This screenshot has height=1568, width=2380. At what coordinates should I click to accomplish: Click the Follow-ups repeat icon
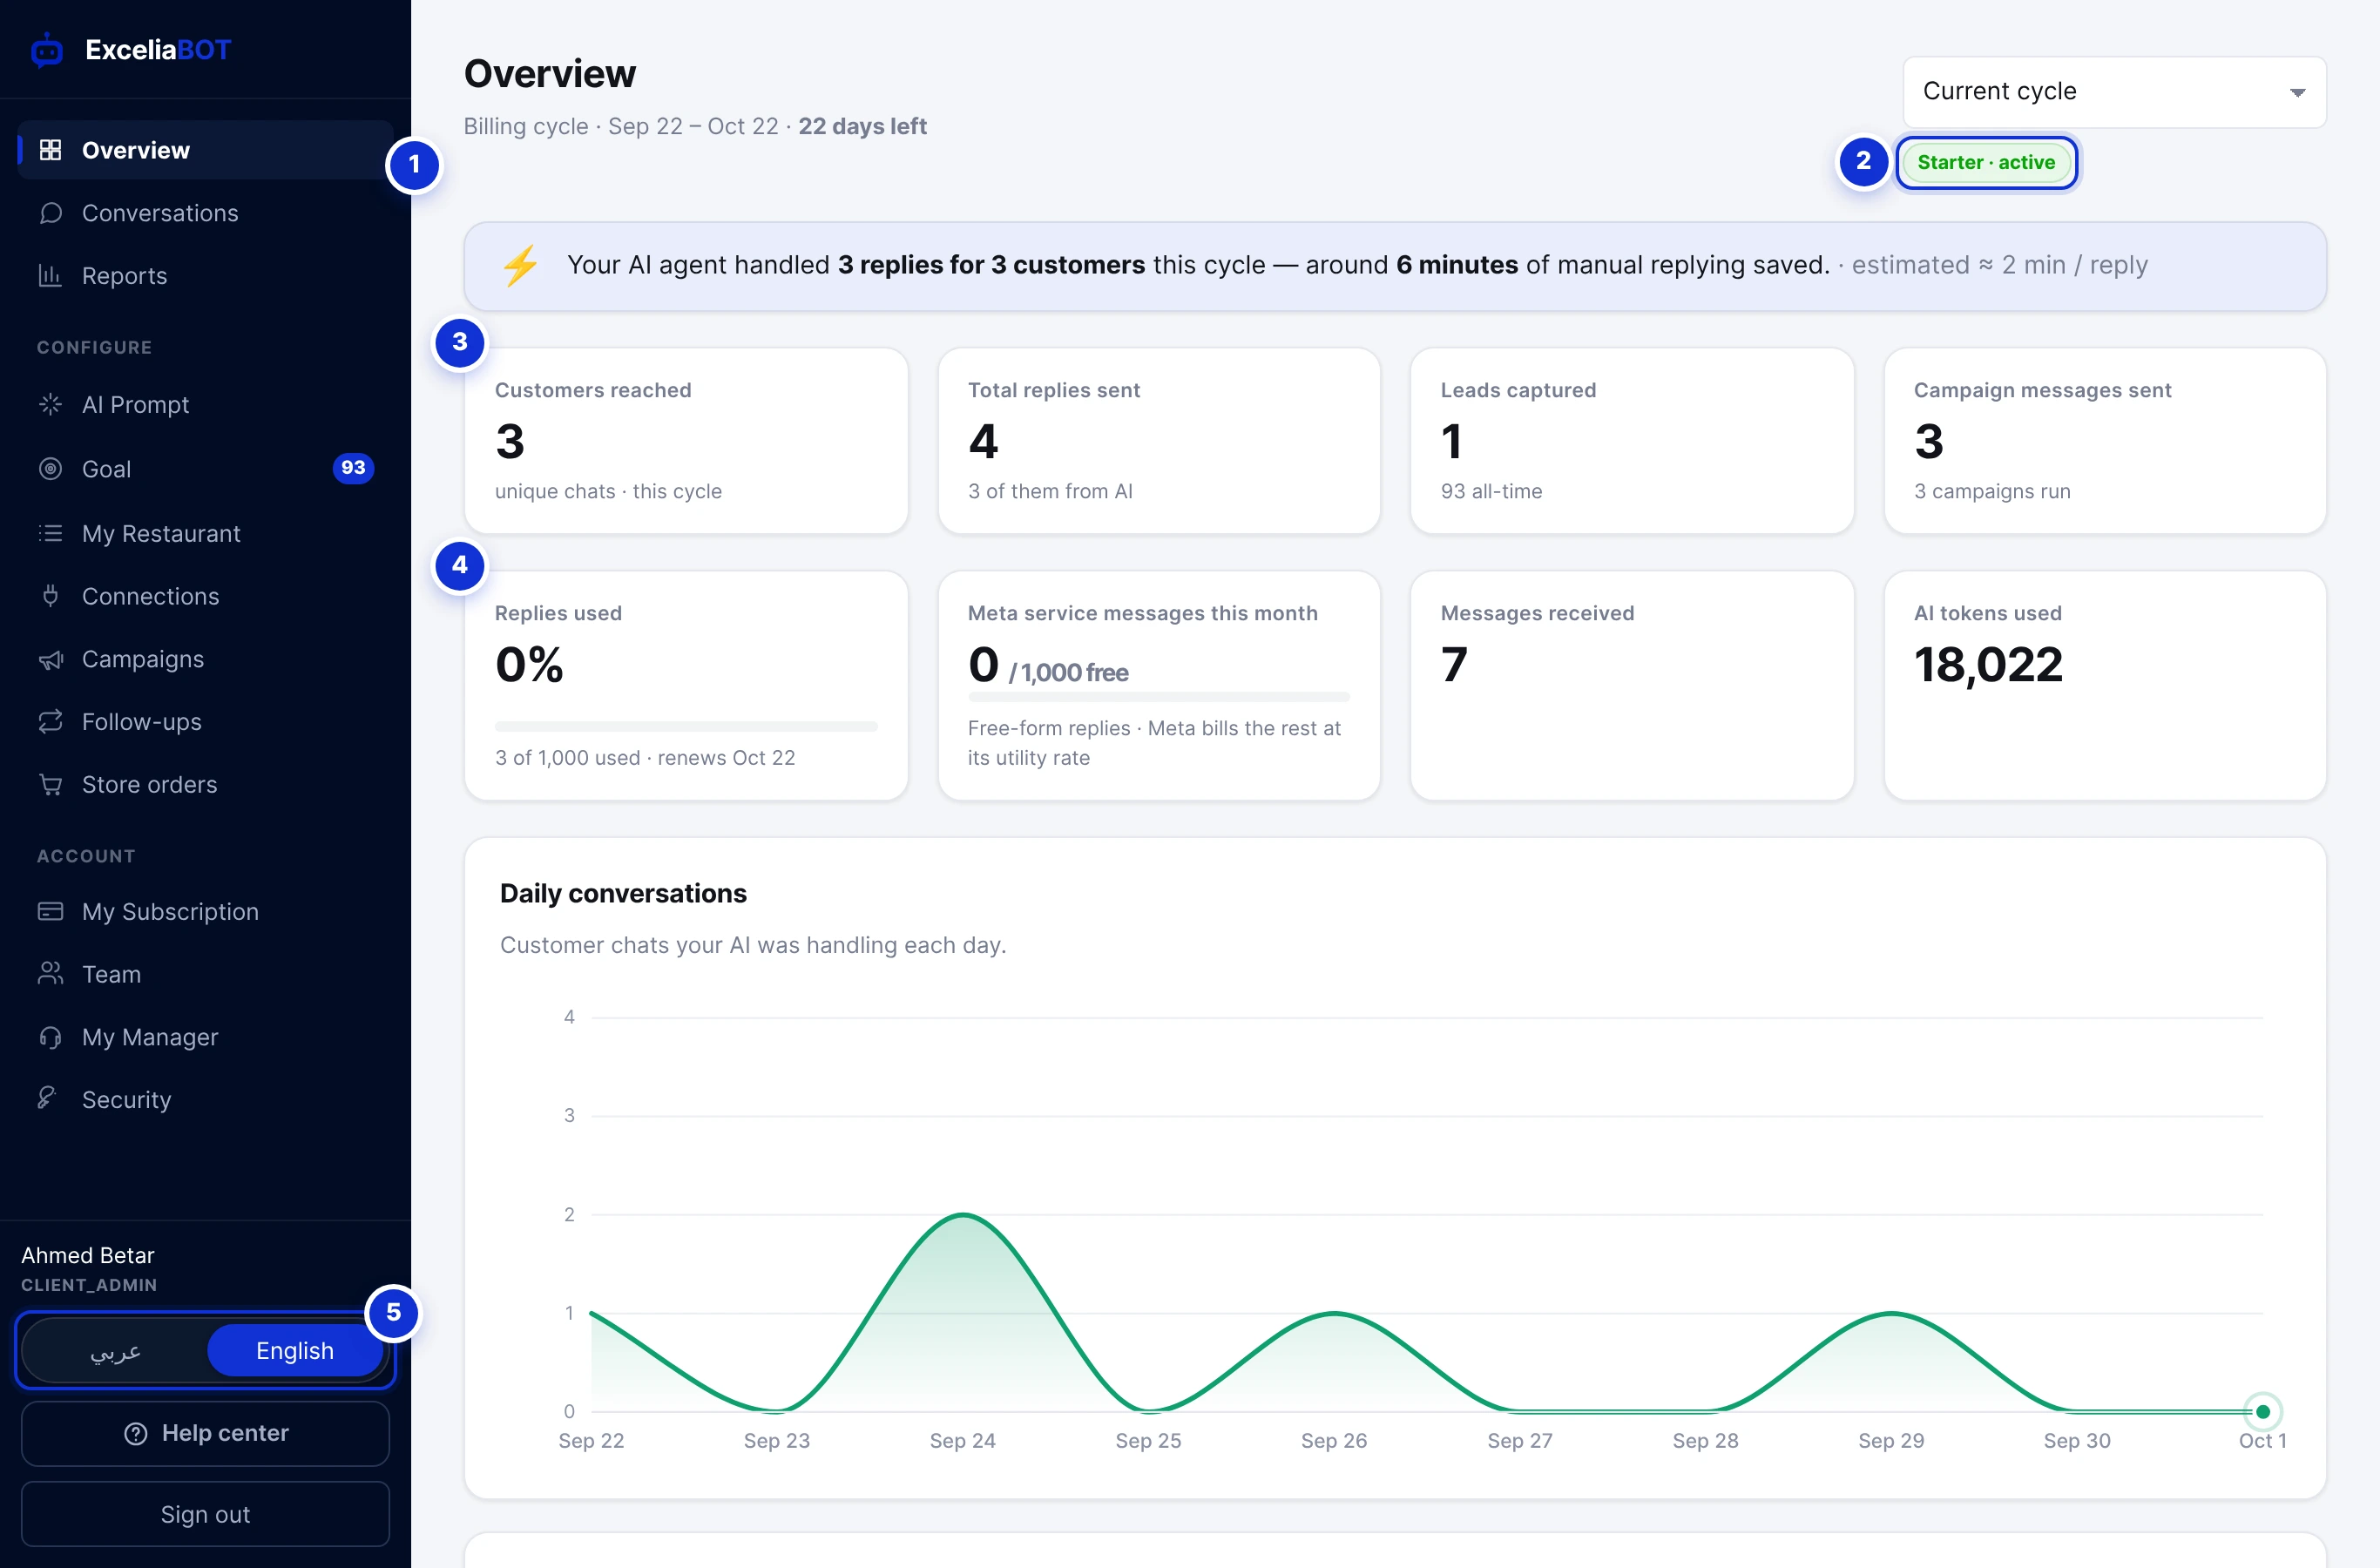(50, 721)
